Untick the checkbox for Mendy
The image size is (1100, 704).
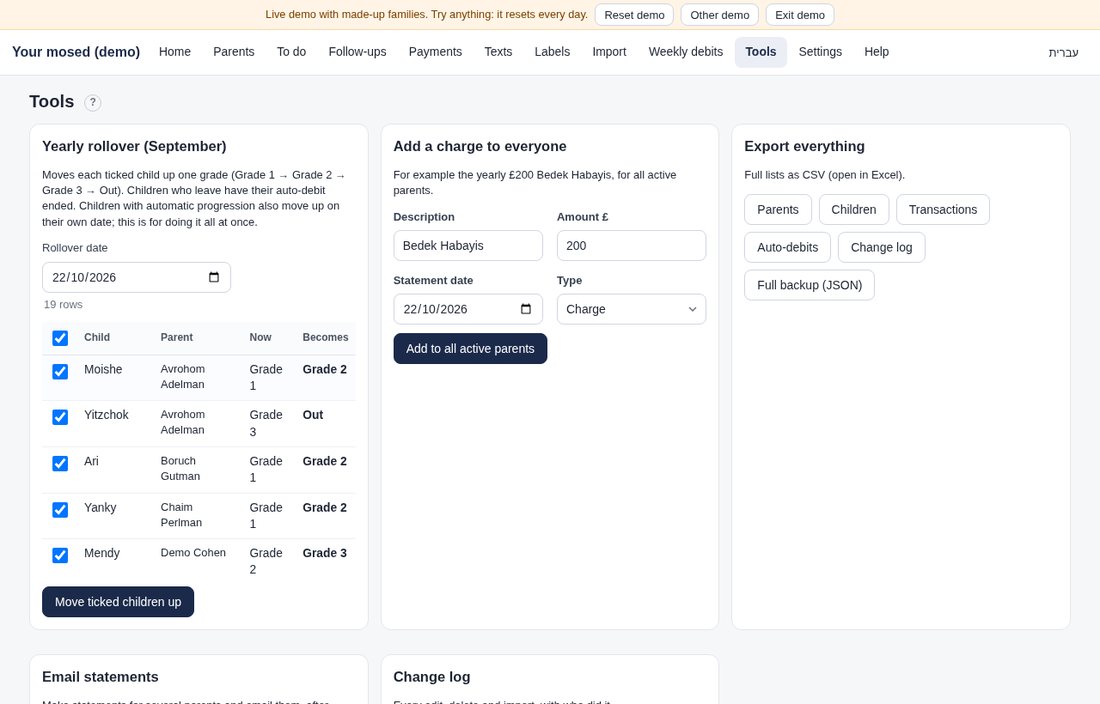[x=60, y=555]
